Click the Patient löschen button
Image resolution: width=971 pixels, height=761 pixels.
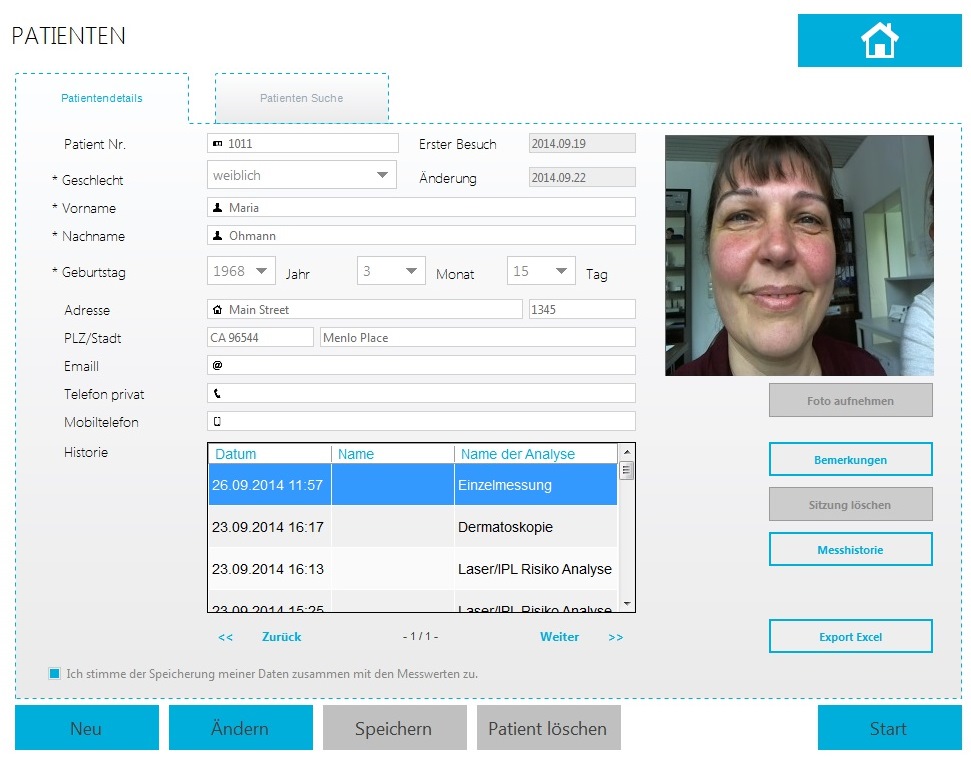(x=548, y=728)
